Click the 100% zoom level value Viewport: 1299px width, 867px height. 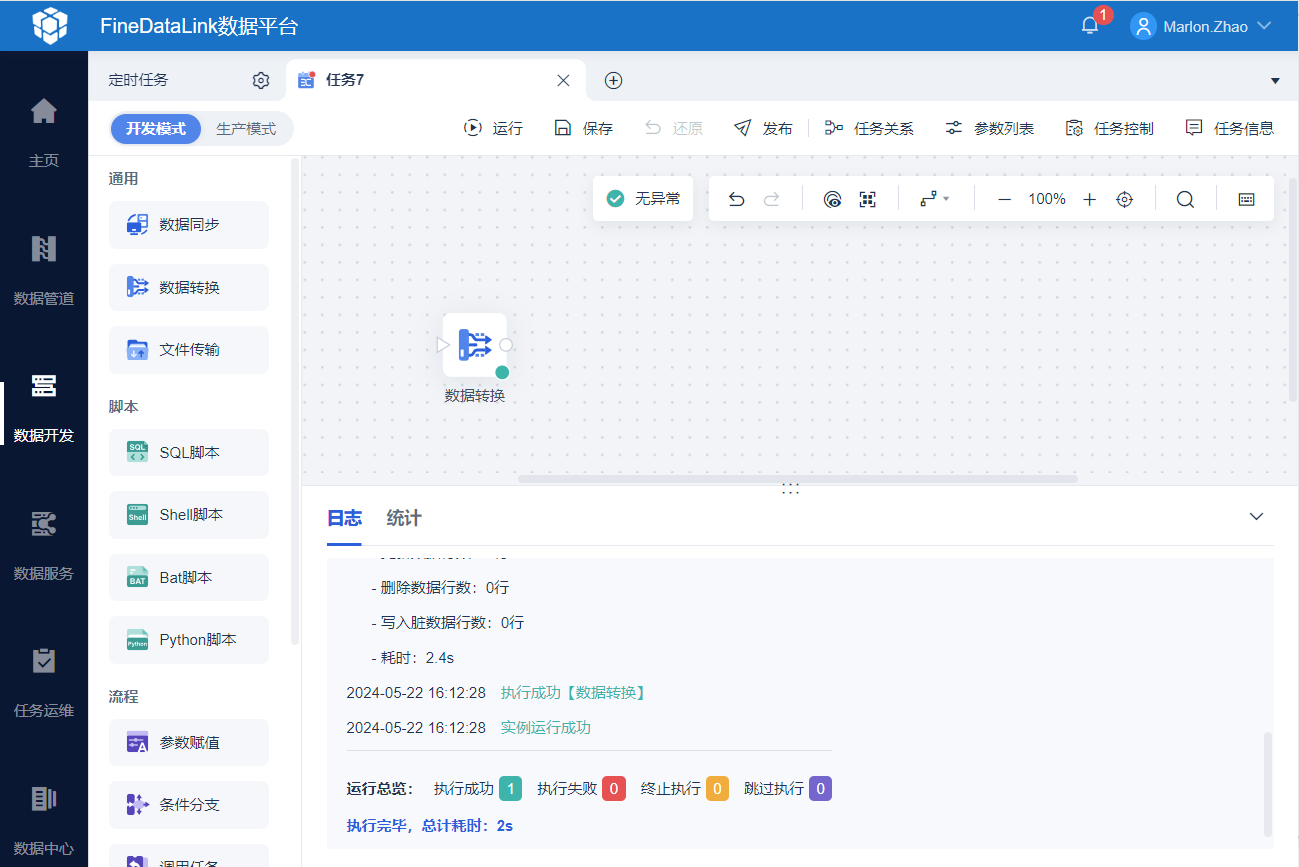(x=1047, y=199)
